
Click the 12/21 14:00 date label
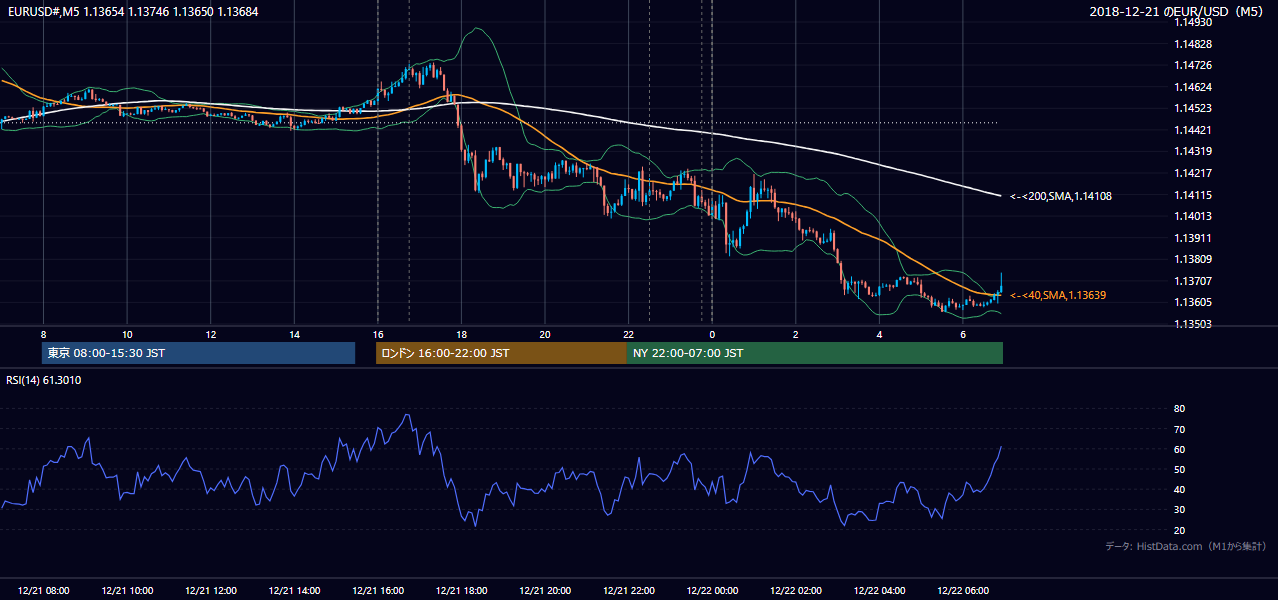click(295, 591)
